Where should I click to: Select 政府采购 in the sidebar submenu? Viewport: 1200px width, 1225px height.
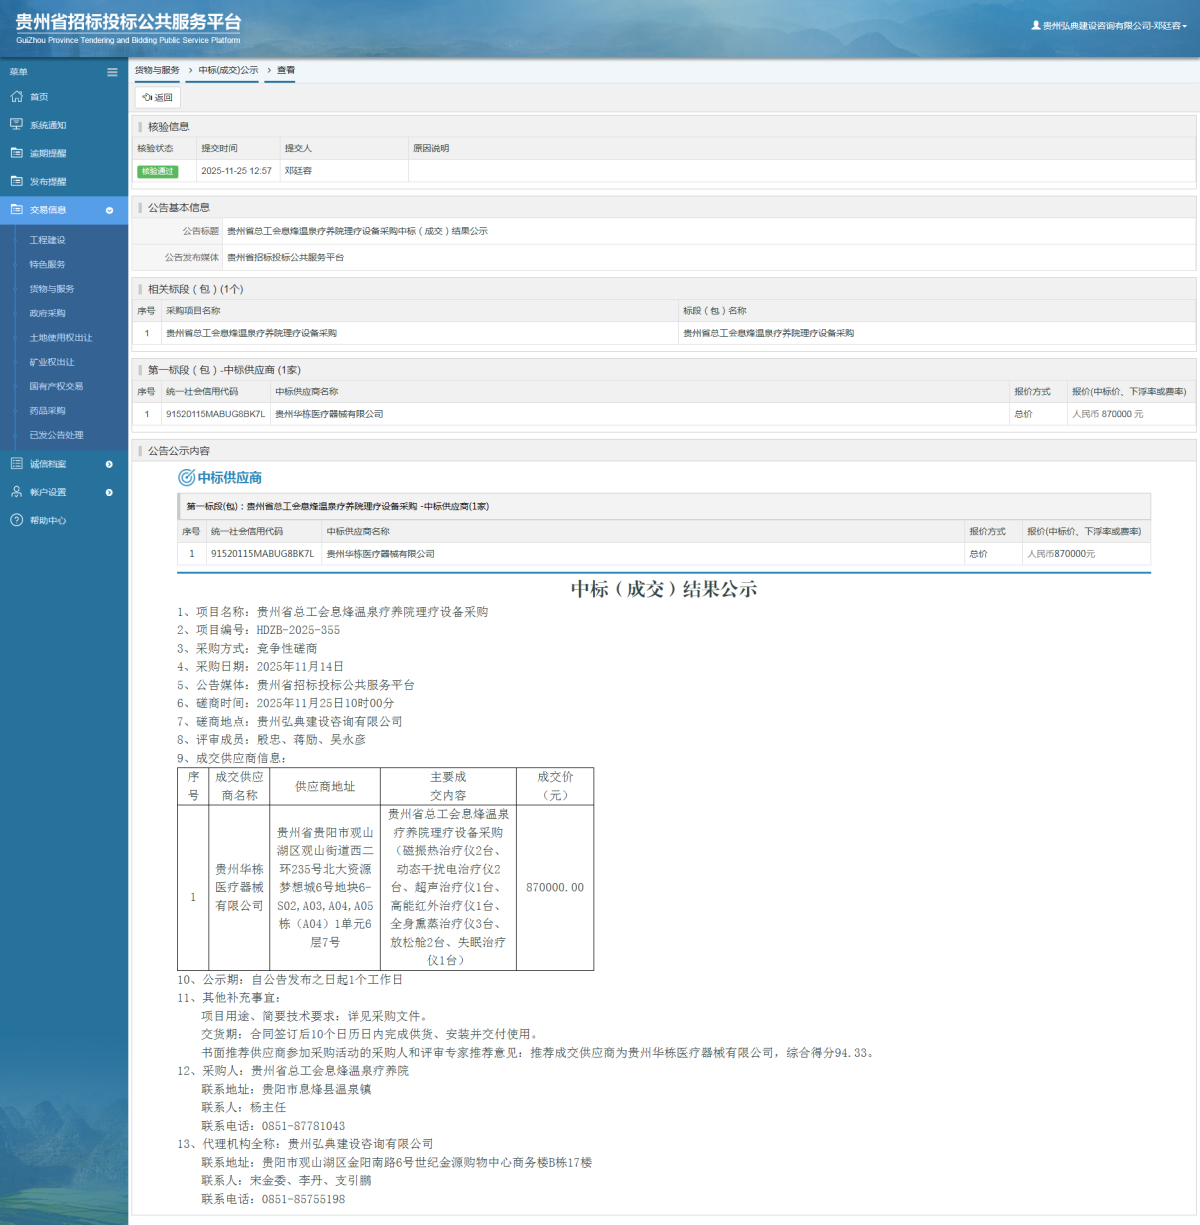pyautogui.click(x=47, y=313)
